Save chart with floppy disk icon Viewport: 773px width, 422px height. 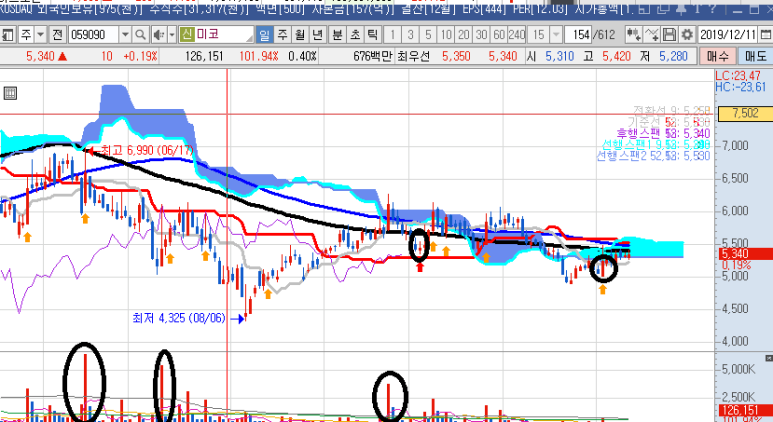[669, 35]
